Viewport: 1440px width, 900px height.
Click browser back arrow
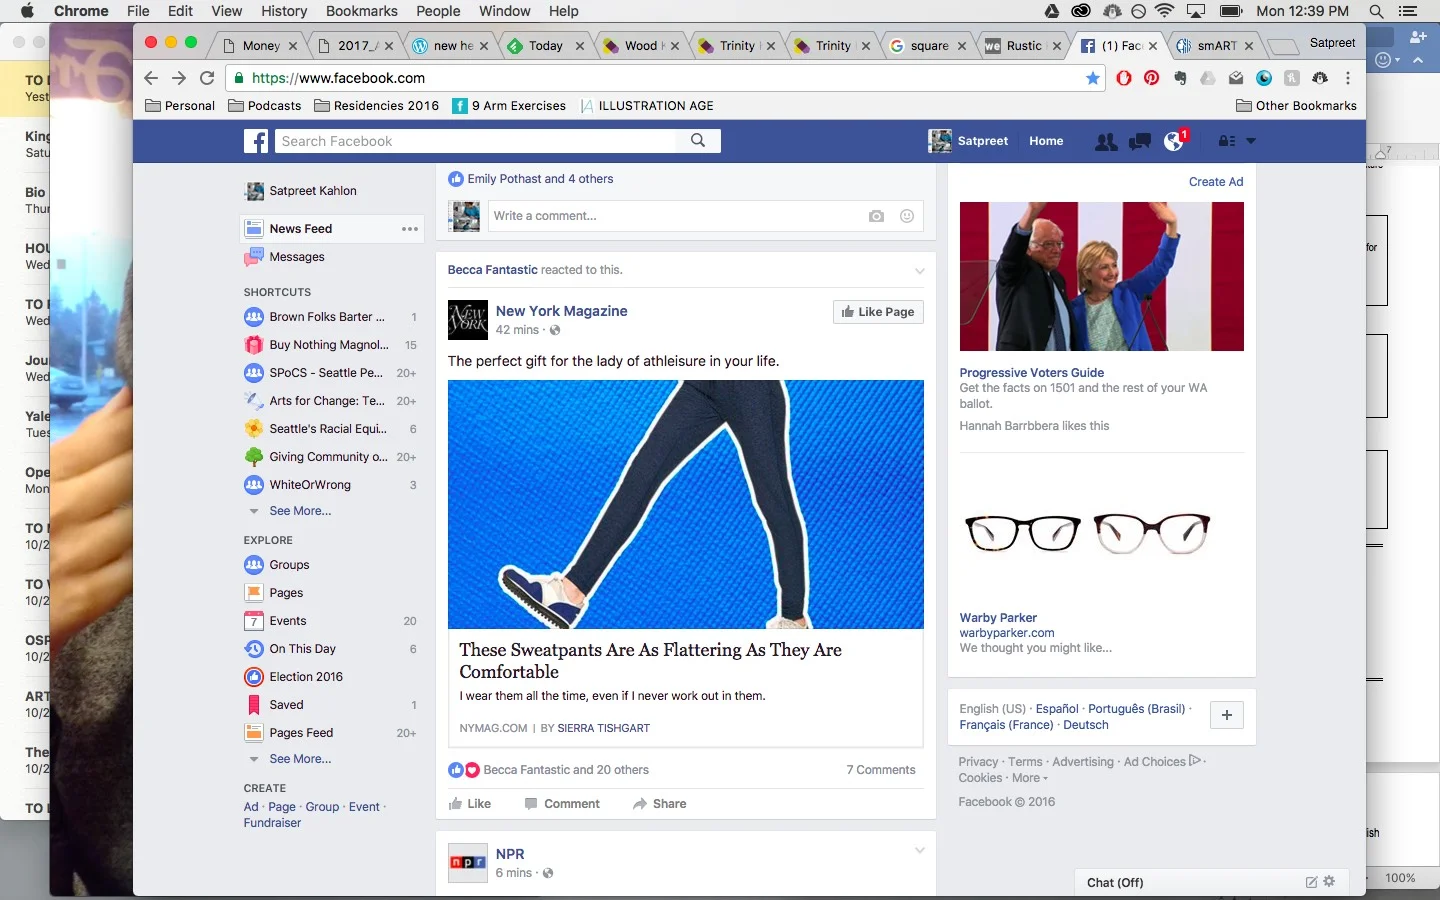tap(151, 78)
